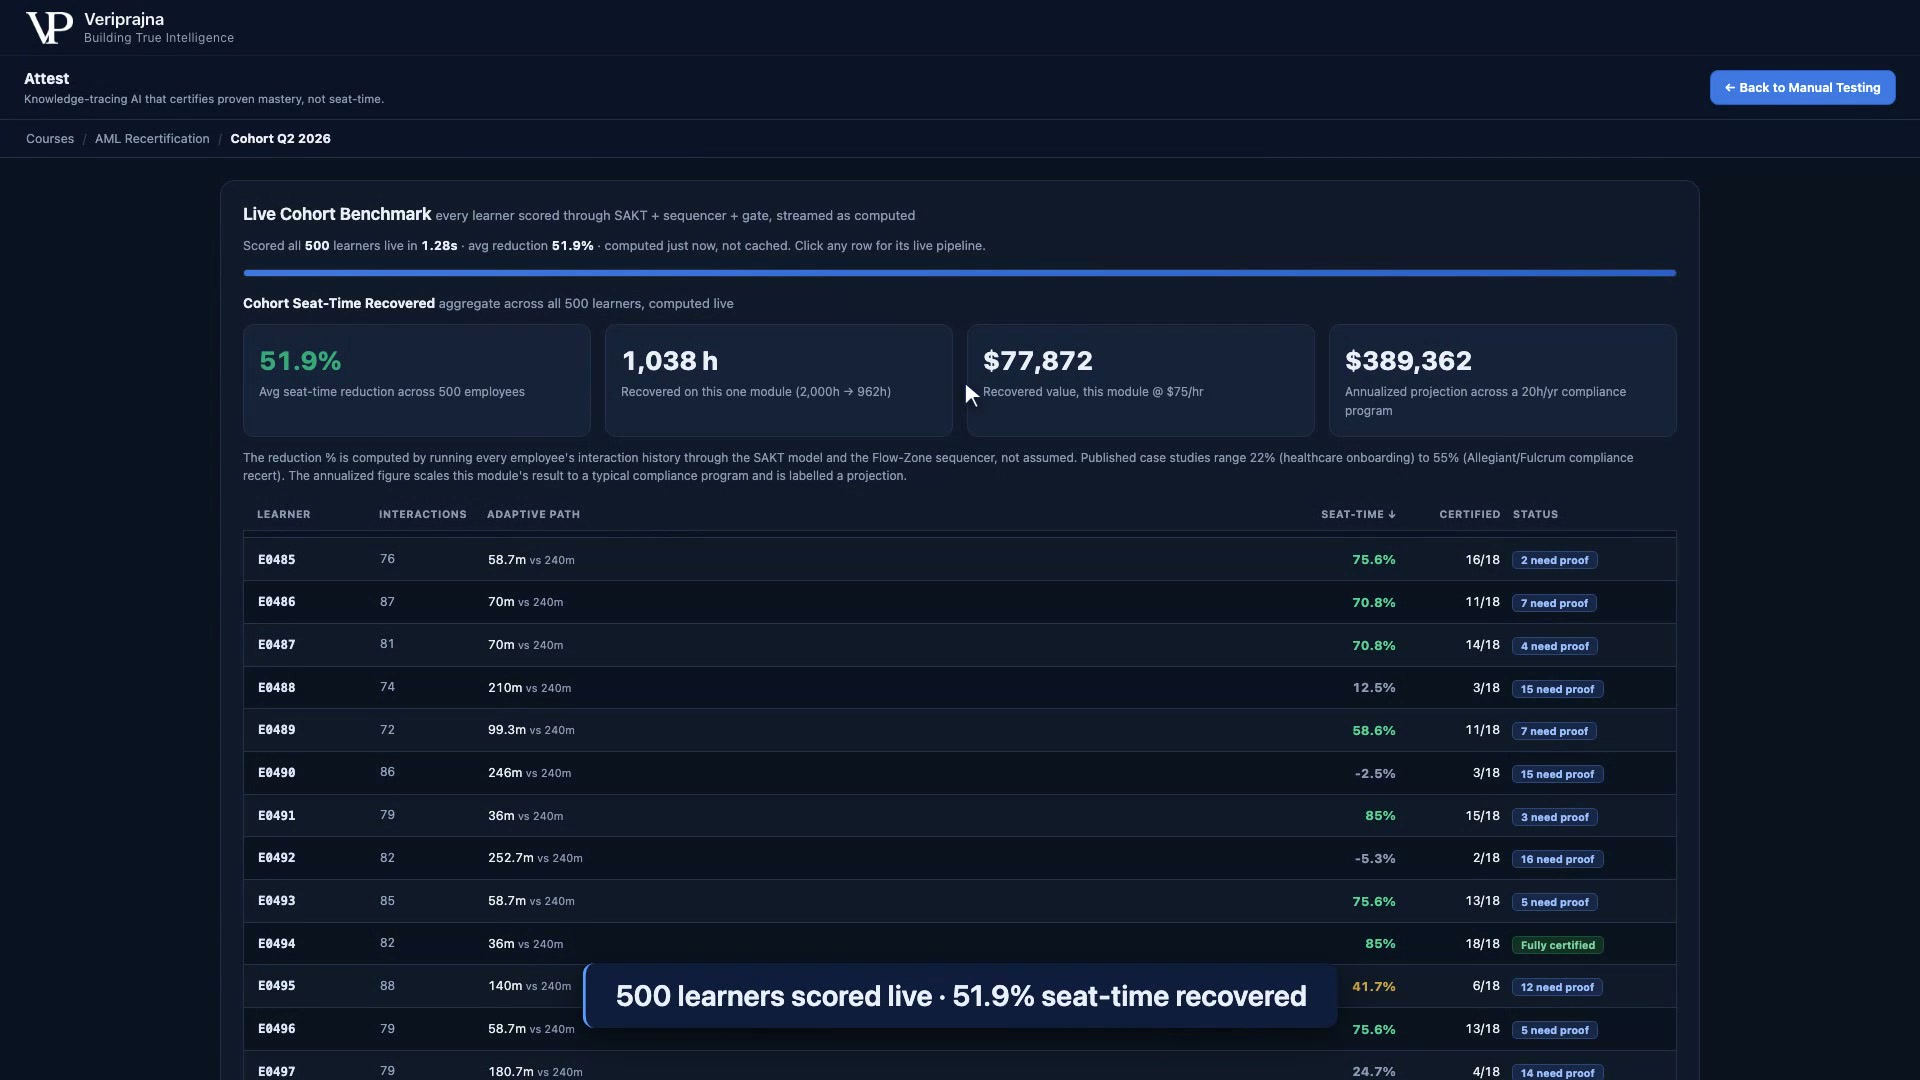This screenshot has height=1080, width=1920.
Task: Click the Interactions column header
Action: pyautogui.click(x=422, y=514)
